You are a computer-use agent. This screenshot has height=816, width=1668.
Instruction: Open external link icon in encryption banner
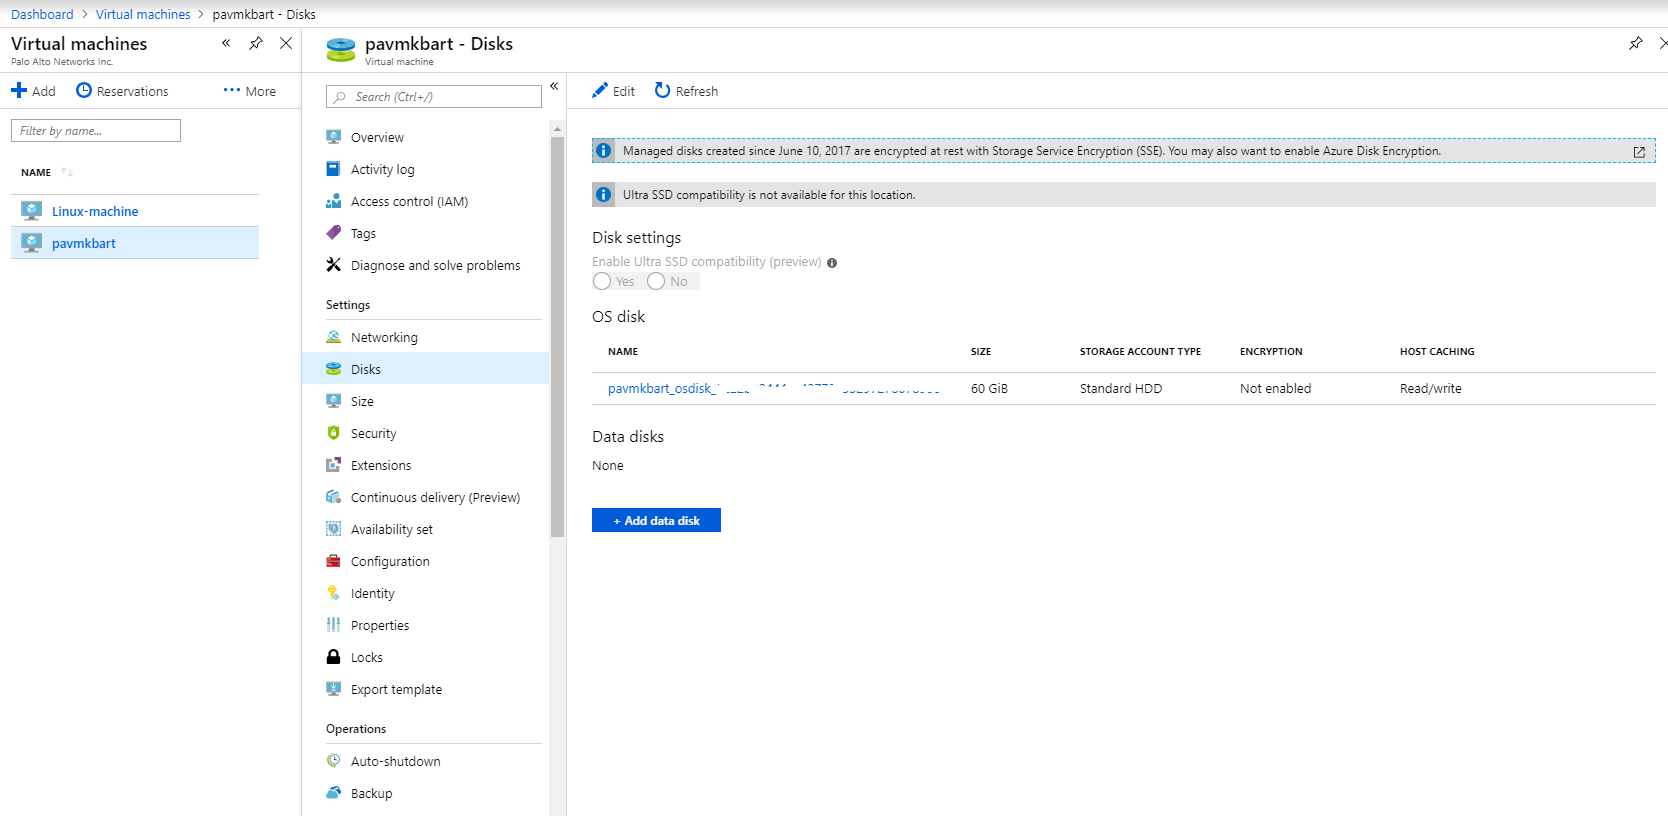(1639, 152)
